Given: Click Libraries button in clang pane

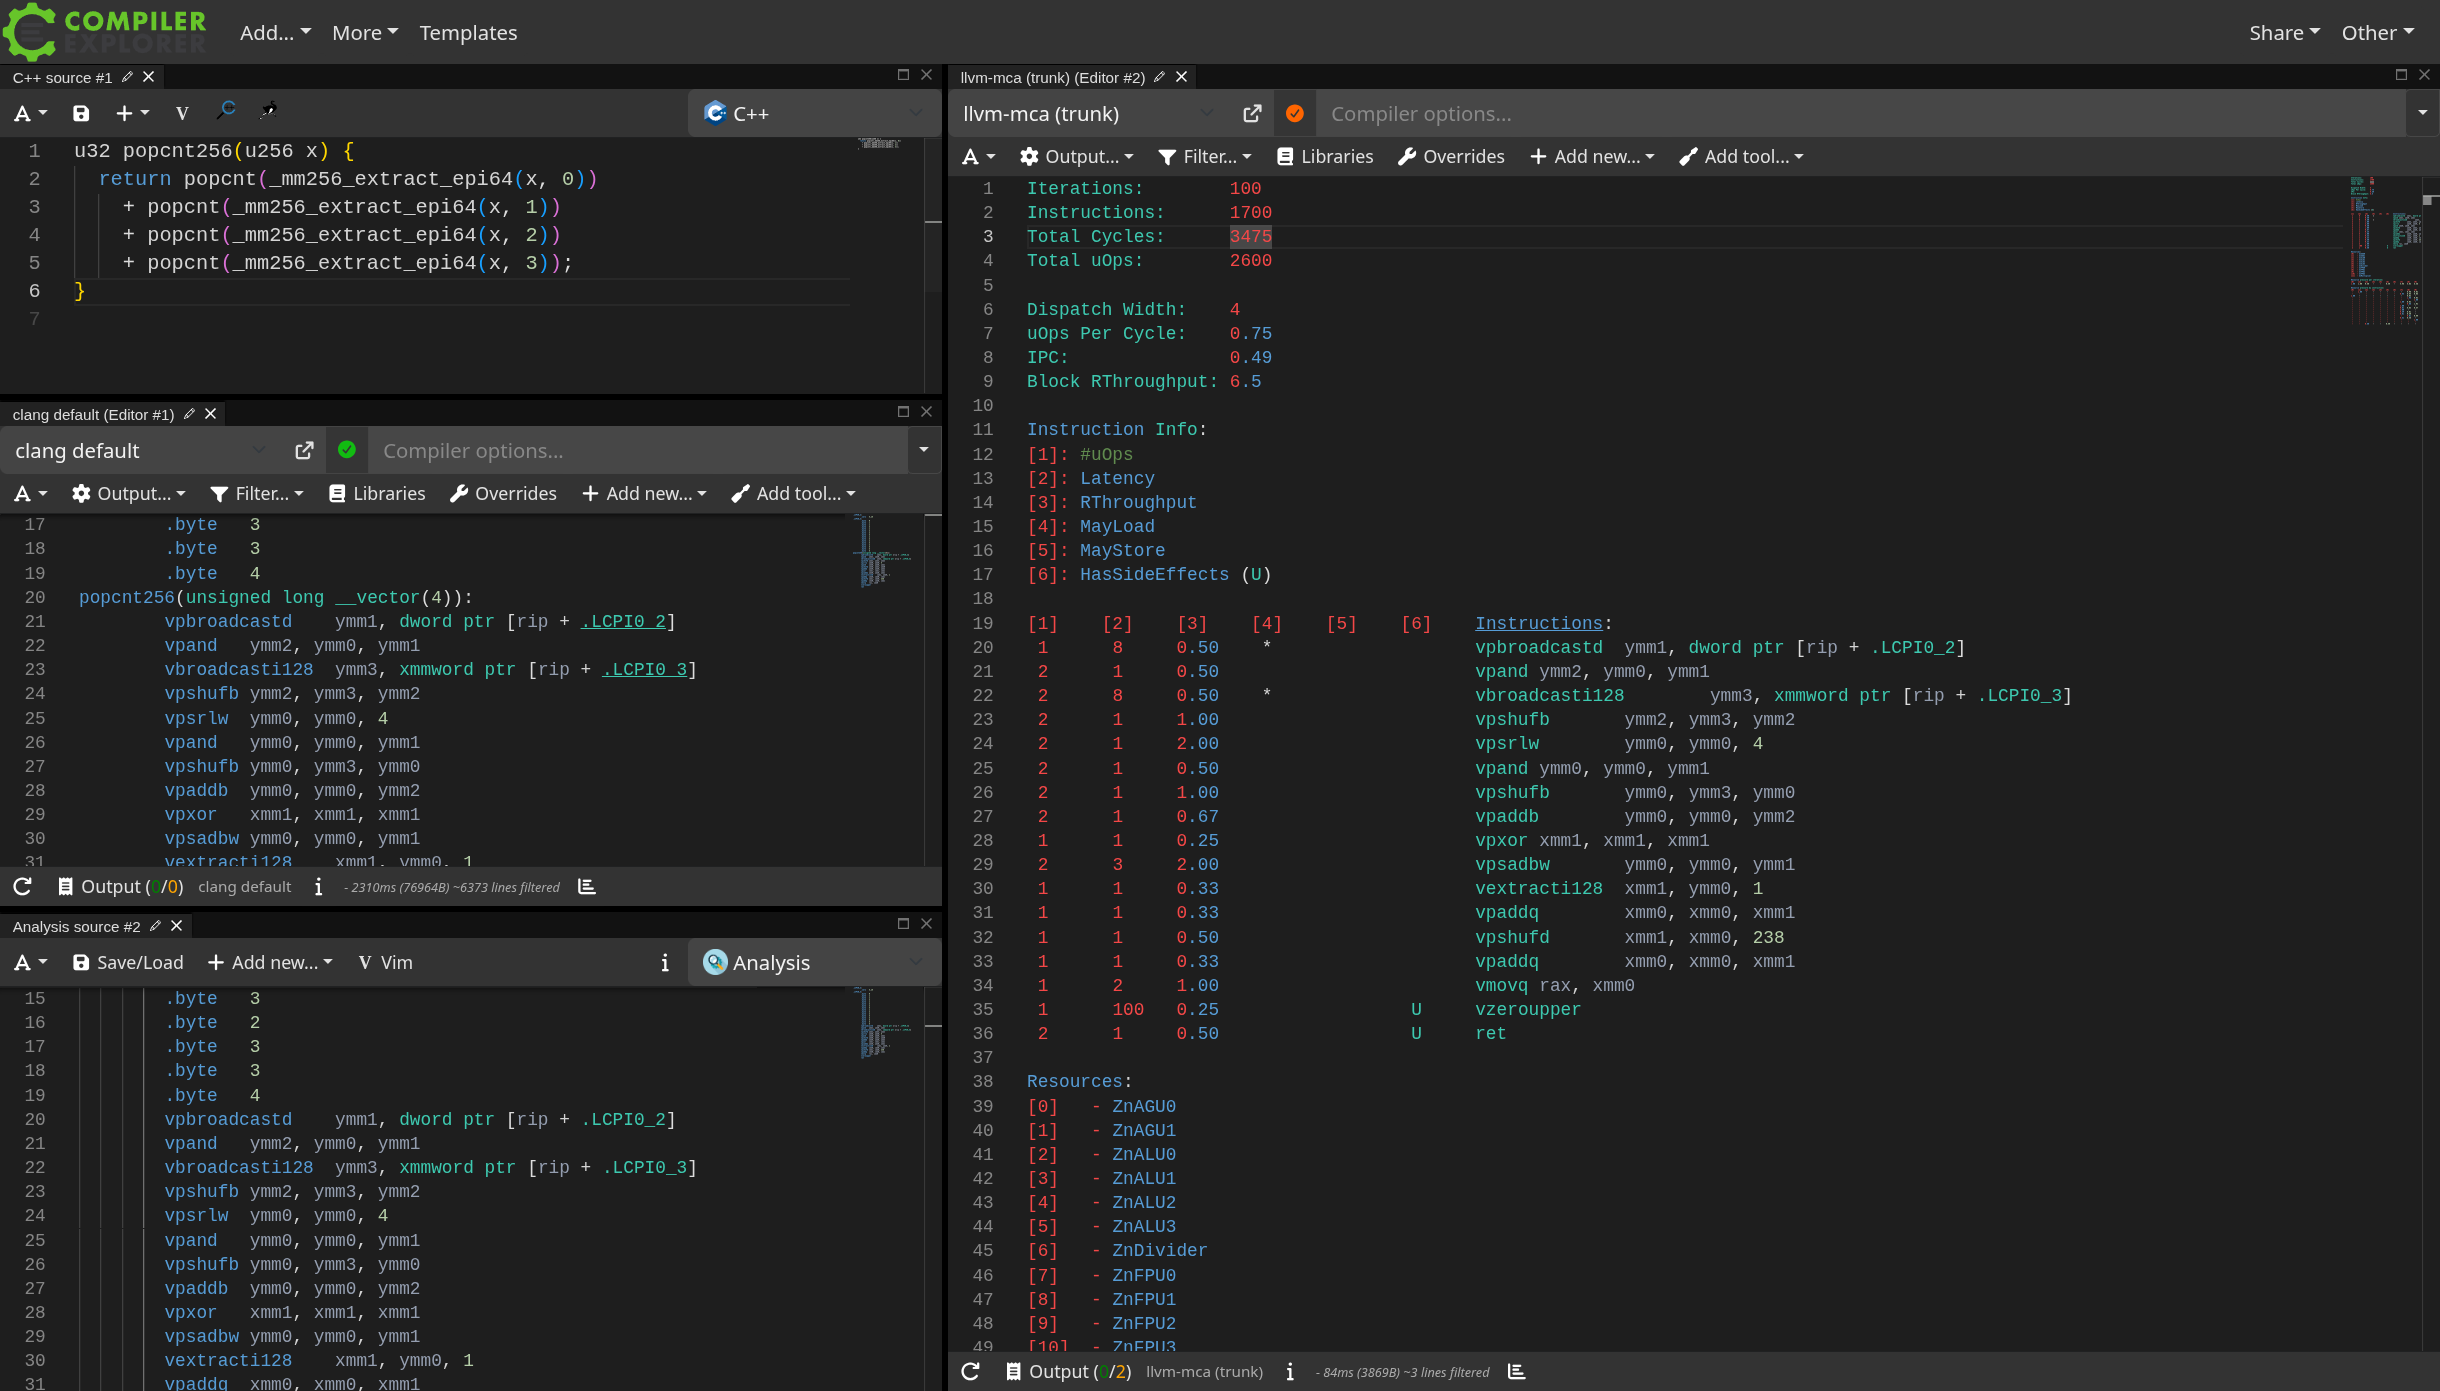Looking at the screenshot, I should tap(377, 494).
